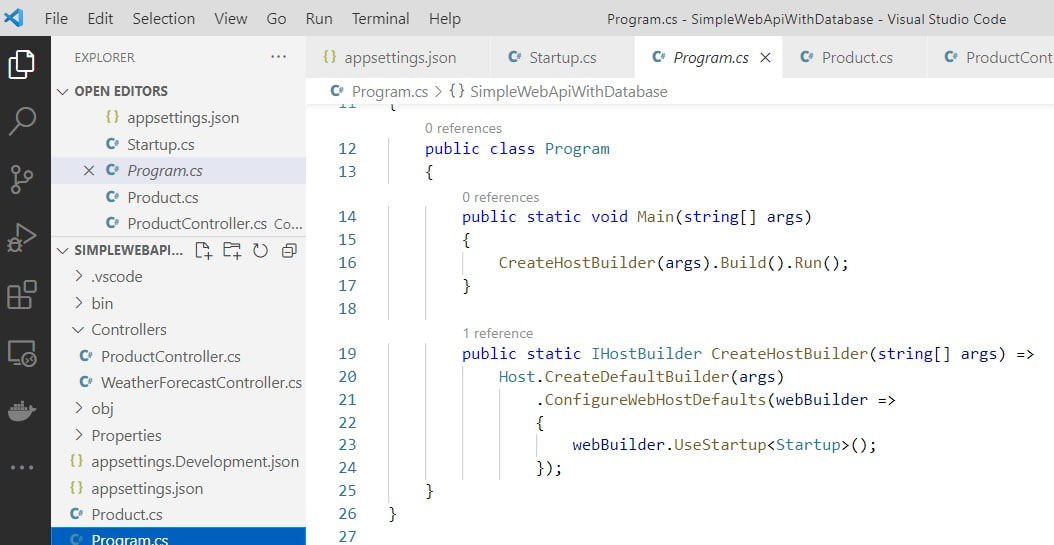This screenshot has height=545, width=1054.
Task: Click line number 16 in the gutter
Action: point(348,263)
